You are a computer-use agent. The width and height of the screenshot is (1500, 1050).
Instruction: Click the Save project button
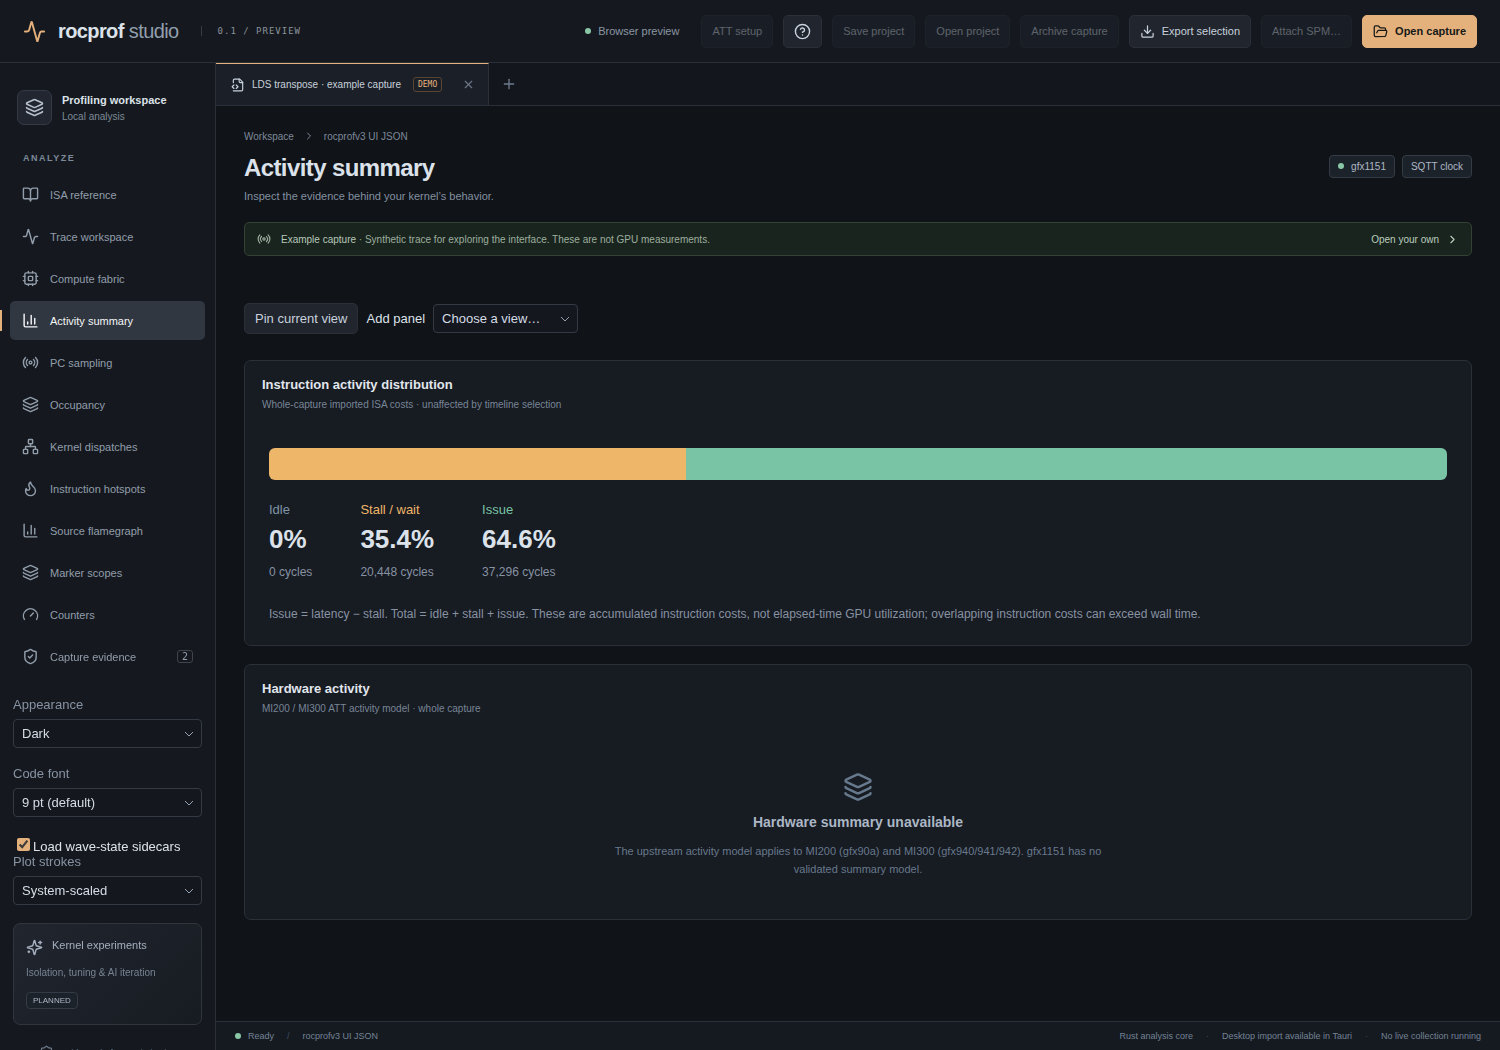coord(873,31)
